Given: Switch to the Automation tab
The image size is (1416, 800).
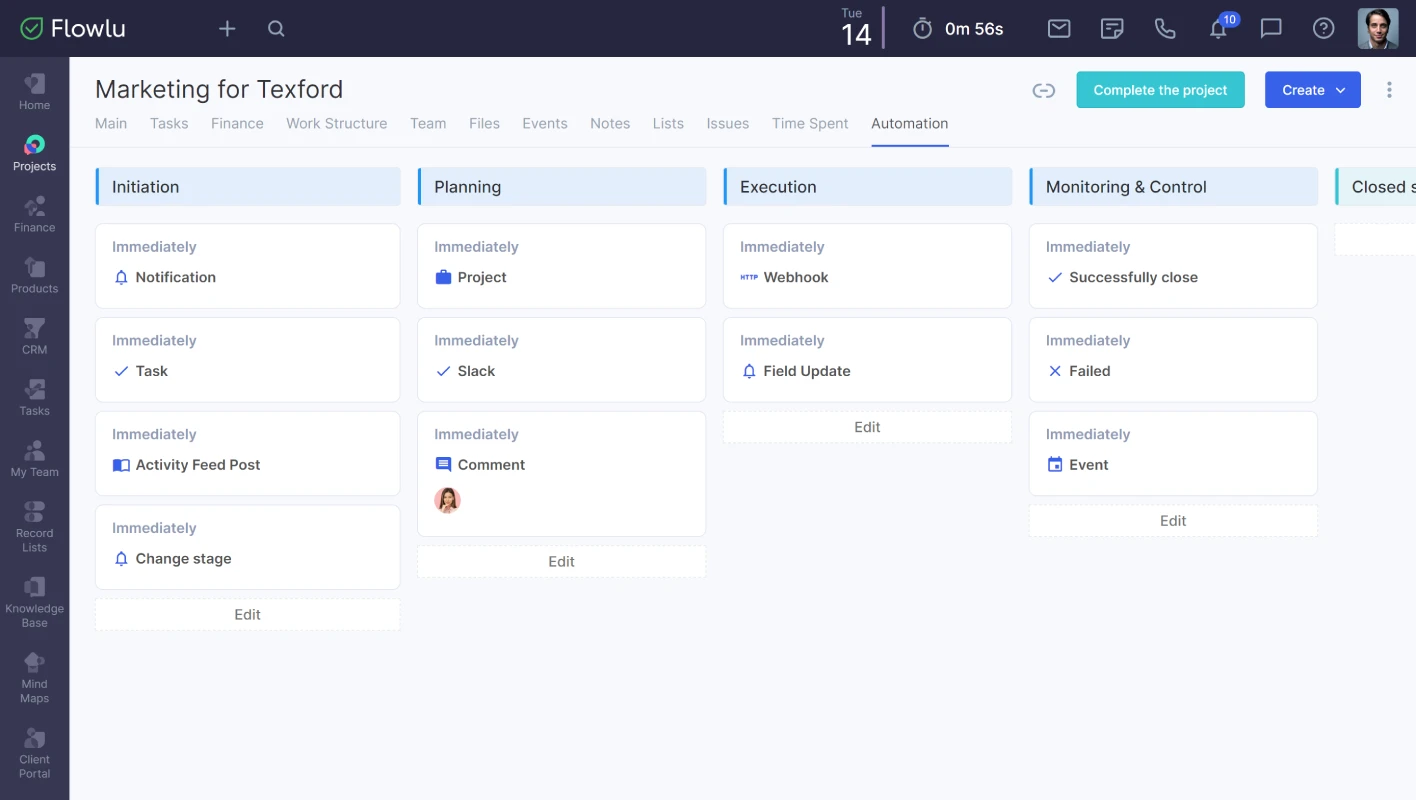Looking at the screenshot, I should [908, 123].
